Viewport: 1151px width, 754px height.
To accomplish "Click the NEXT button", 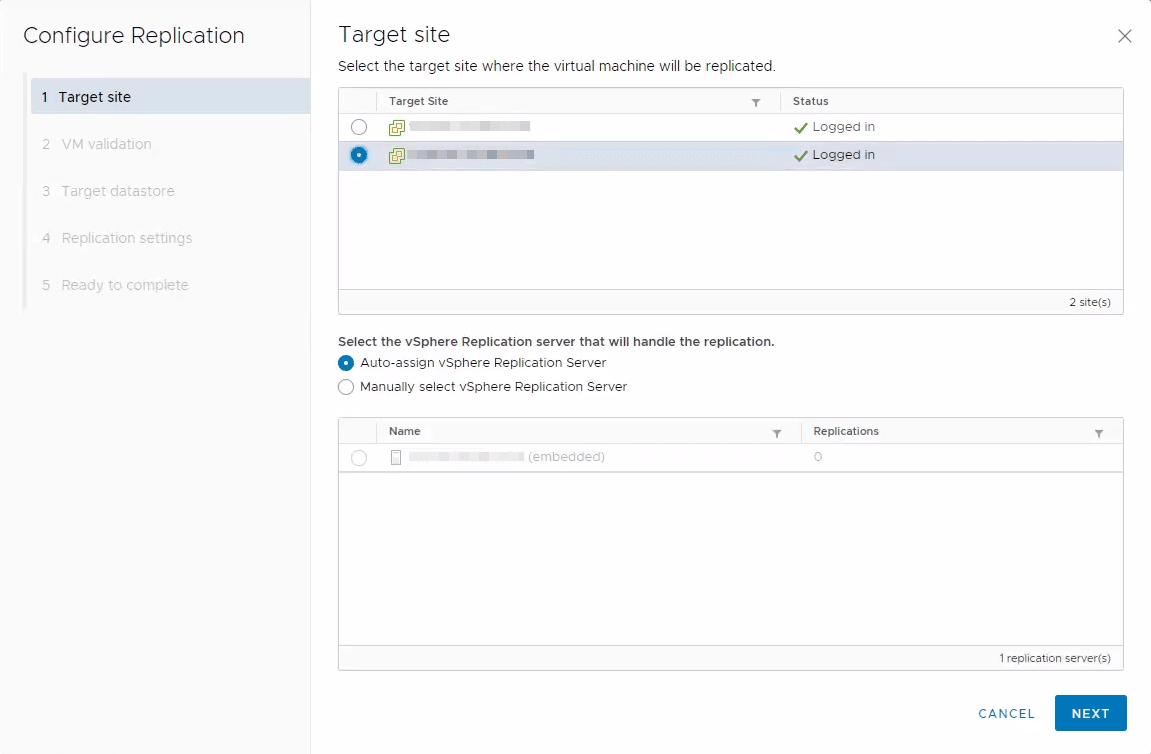I will (1090, 713).
